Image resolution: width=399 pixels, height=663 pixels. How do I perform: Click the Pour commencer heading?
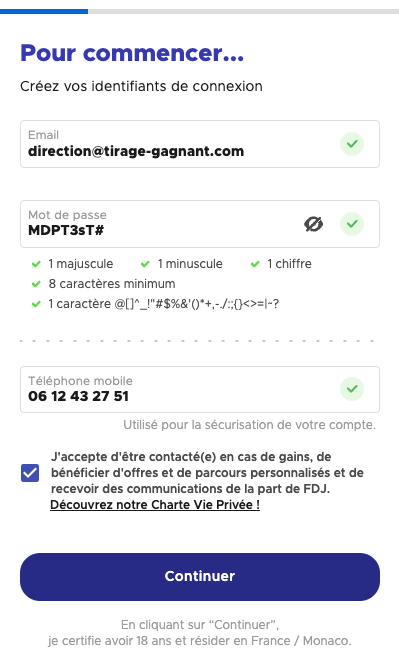132,53
